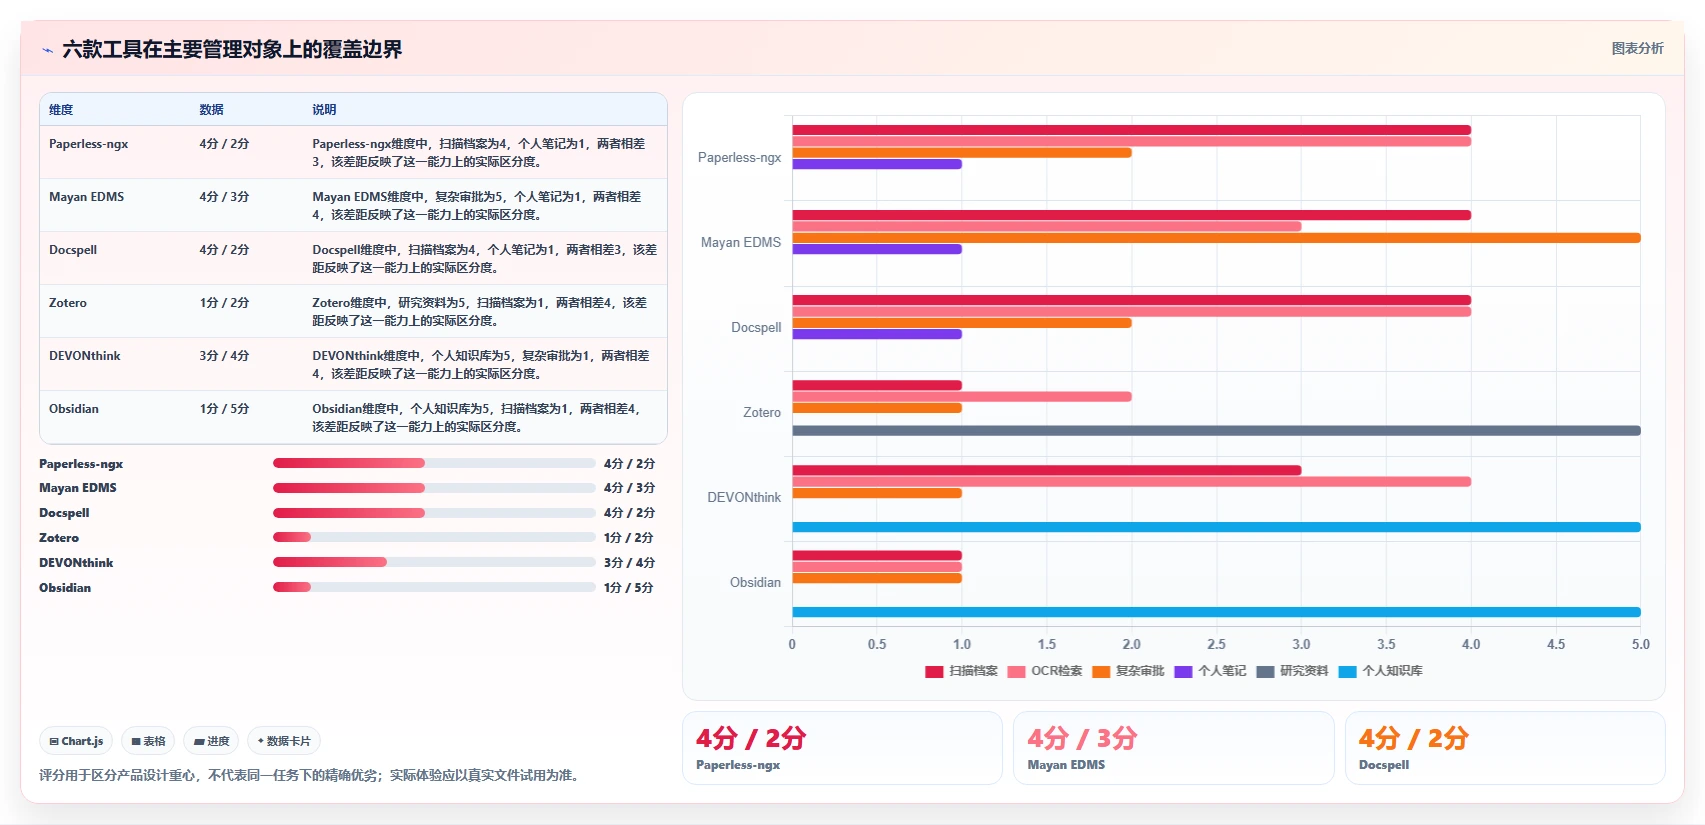Click the gray 研究资料 bar for Zotero
Screen dimensions: 1705x825
click(x=1216, y=431)
